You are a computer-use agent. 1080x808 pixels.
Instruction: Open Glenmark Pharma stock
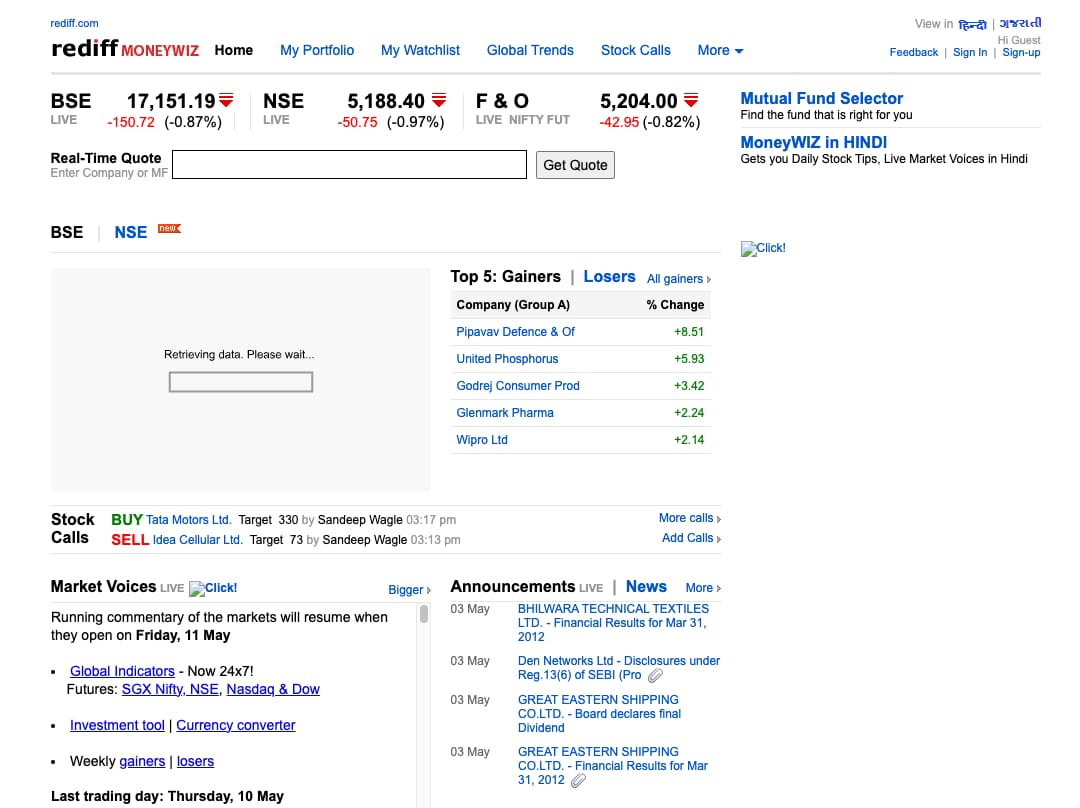[505, 413]
